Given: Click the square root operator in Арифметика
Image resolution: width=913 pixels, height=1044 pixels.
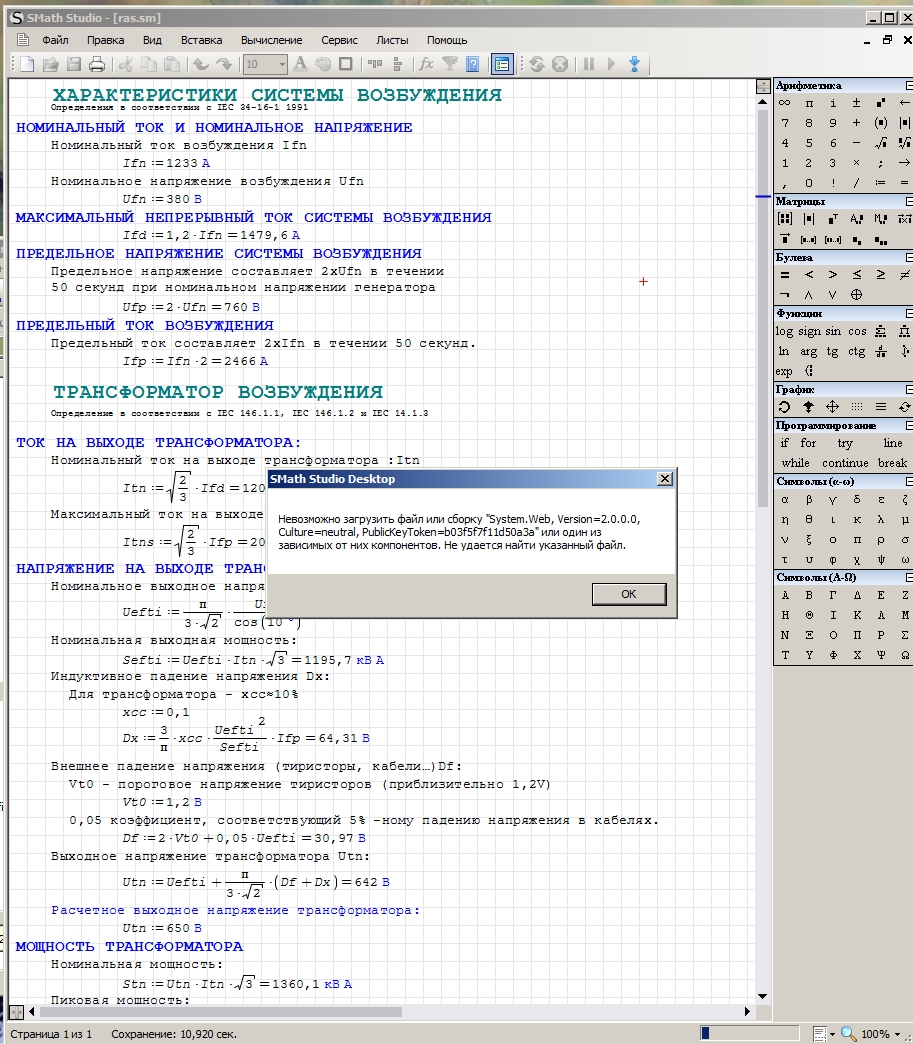Looking at the screenshot, I should [x=881, y=143].
